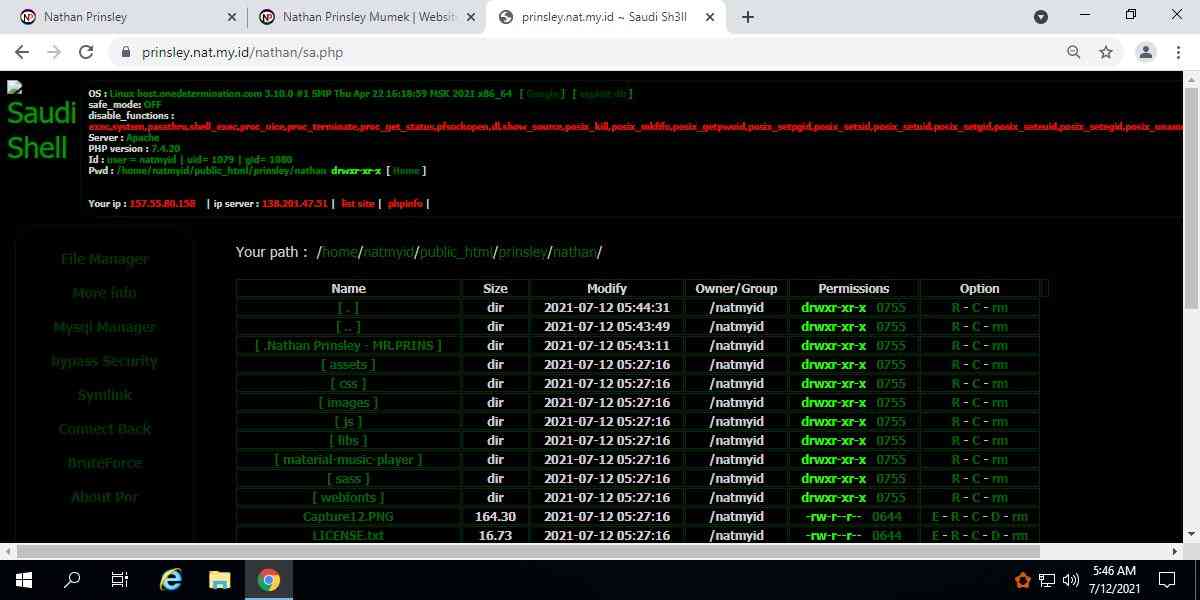Viewport: 1200px width, 600px height.
Task: Open More Info in the sidebar
Action: click(x=105, y=293)
